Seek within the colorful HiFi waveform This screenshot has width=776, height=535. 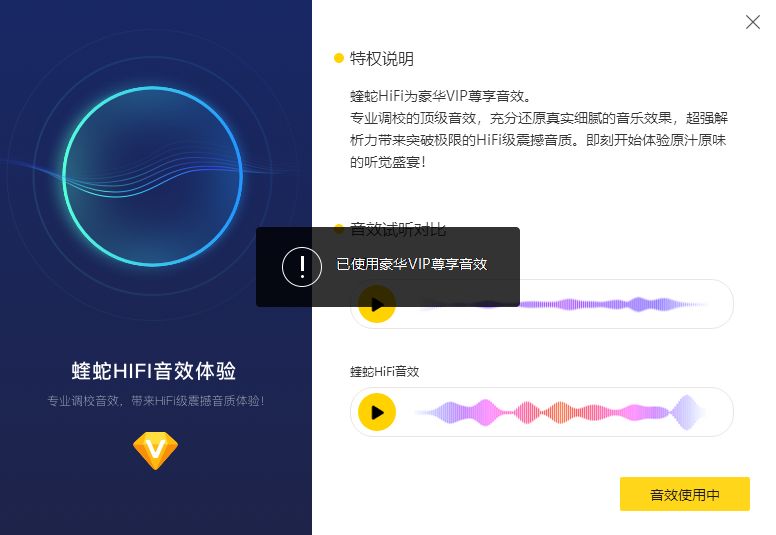tap(561, 412)
